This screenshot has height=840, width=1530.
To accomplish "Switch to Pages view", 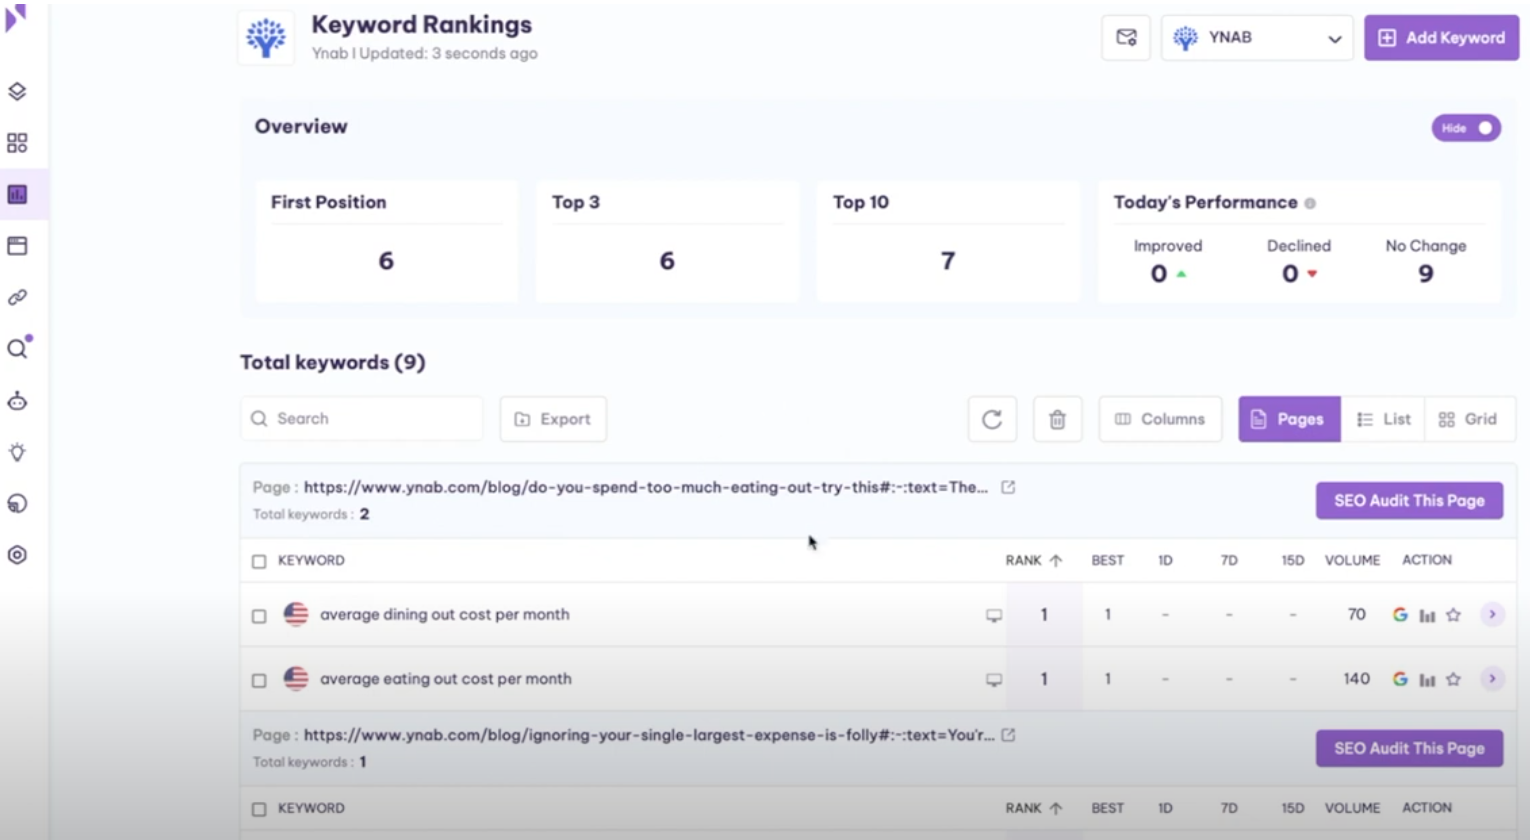I will (1289, 419).
